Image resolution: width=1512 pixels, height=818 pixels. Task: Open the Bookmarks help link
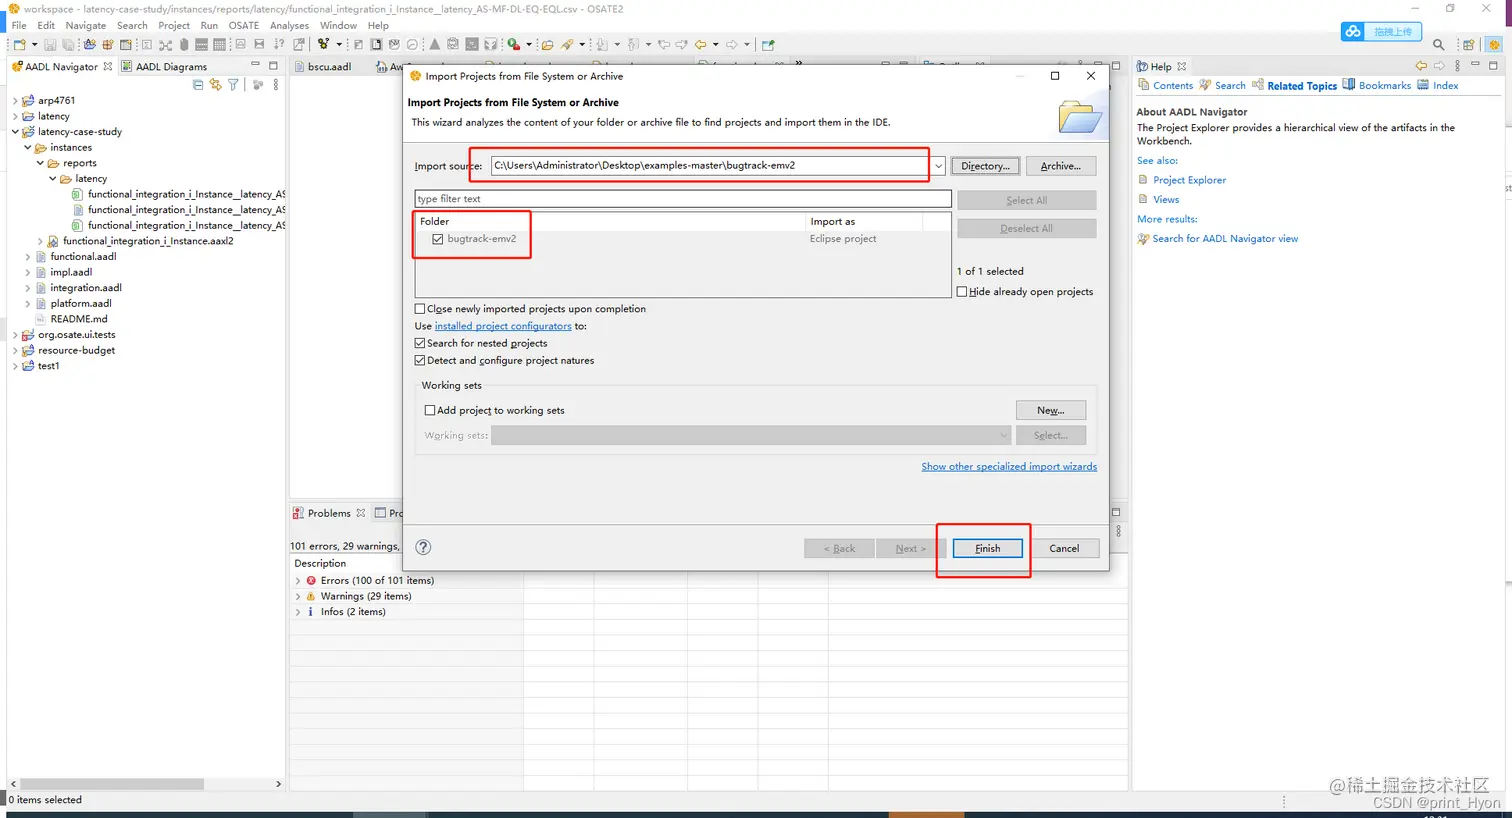point(1385,86)
